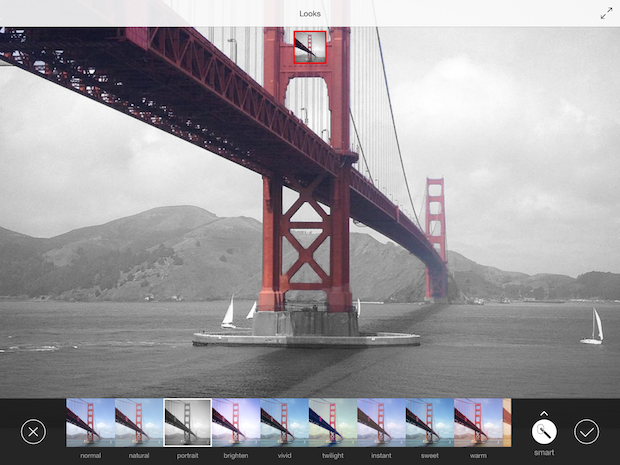
Task: Click the vivid label text
Action: pyautogui.click(x=284, y=456)
